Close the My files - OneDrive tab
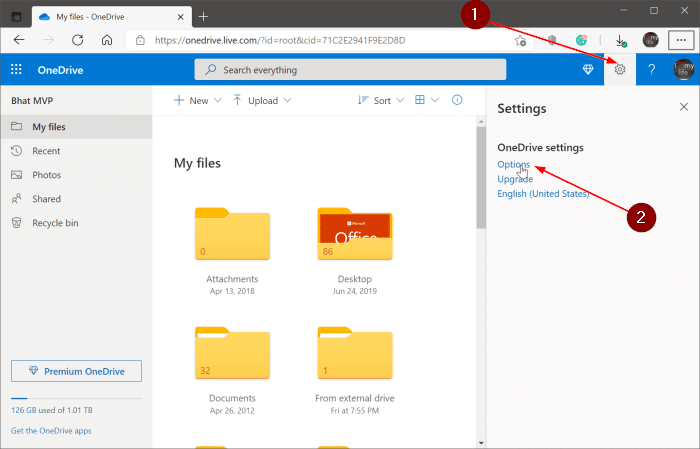 pos(180,17)
